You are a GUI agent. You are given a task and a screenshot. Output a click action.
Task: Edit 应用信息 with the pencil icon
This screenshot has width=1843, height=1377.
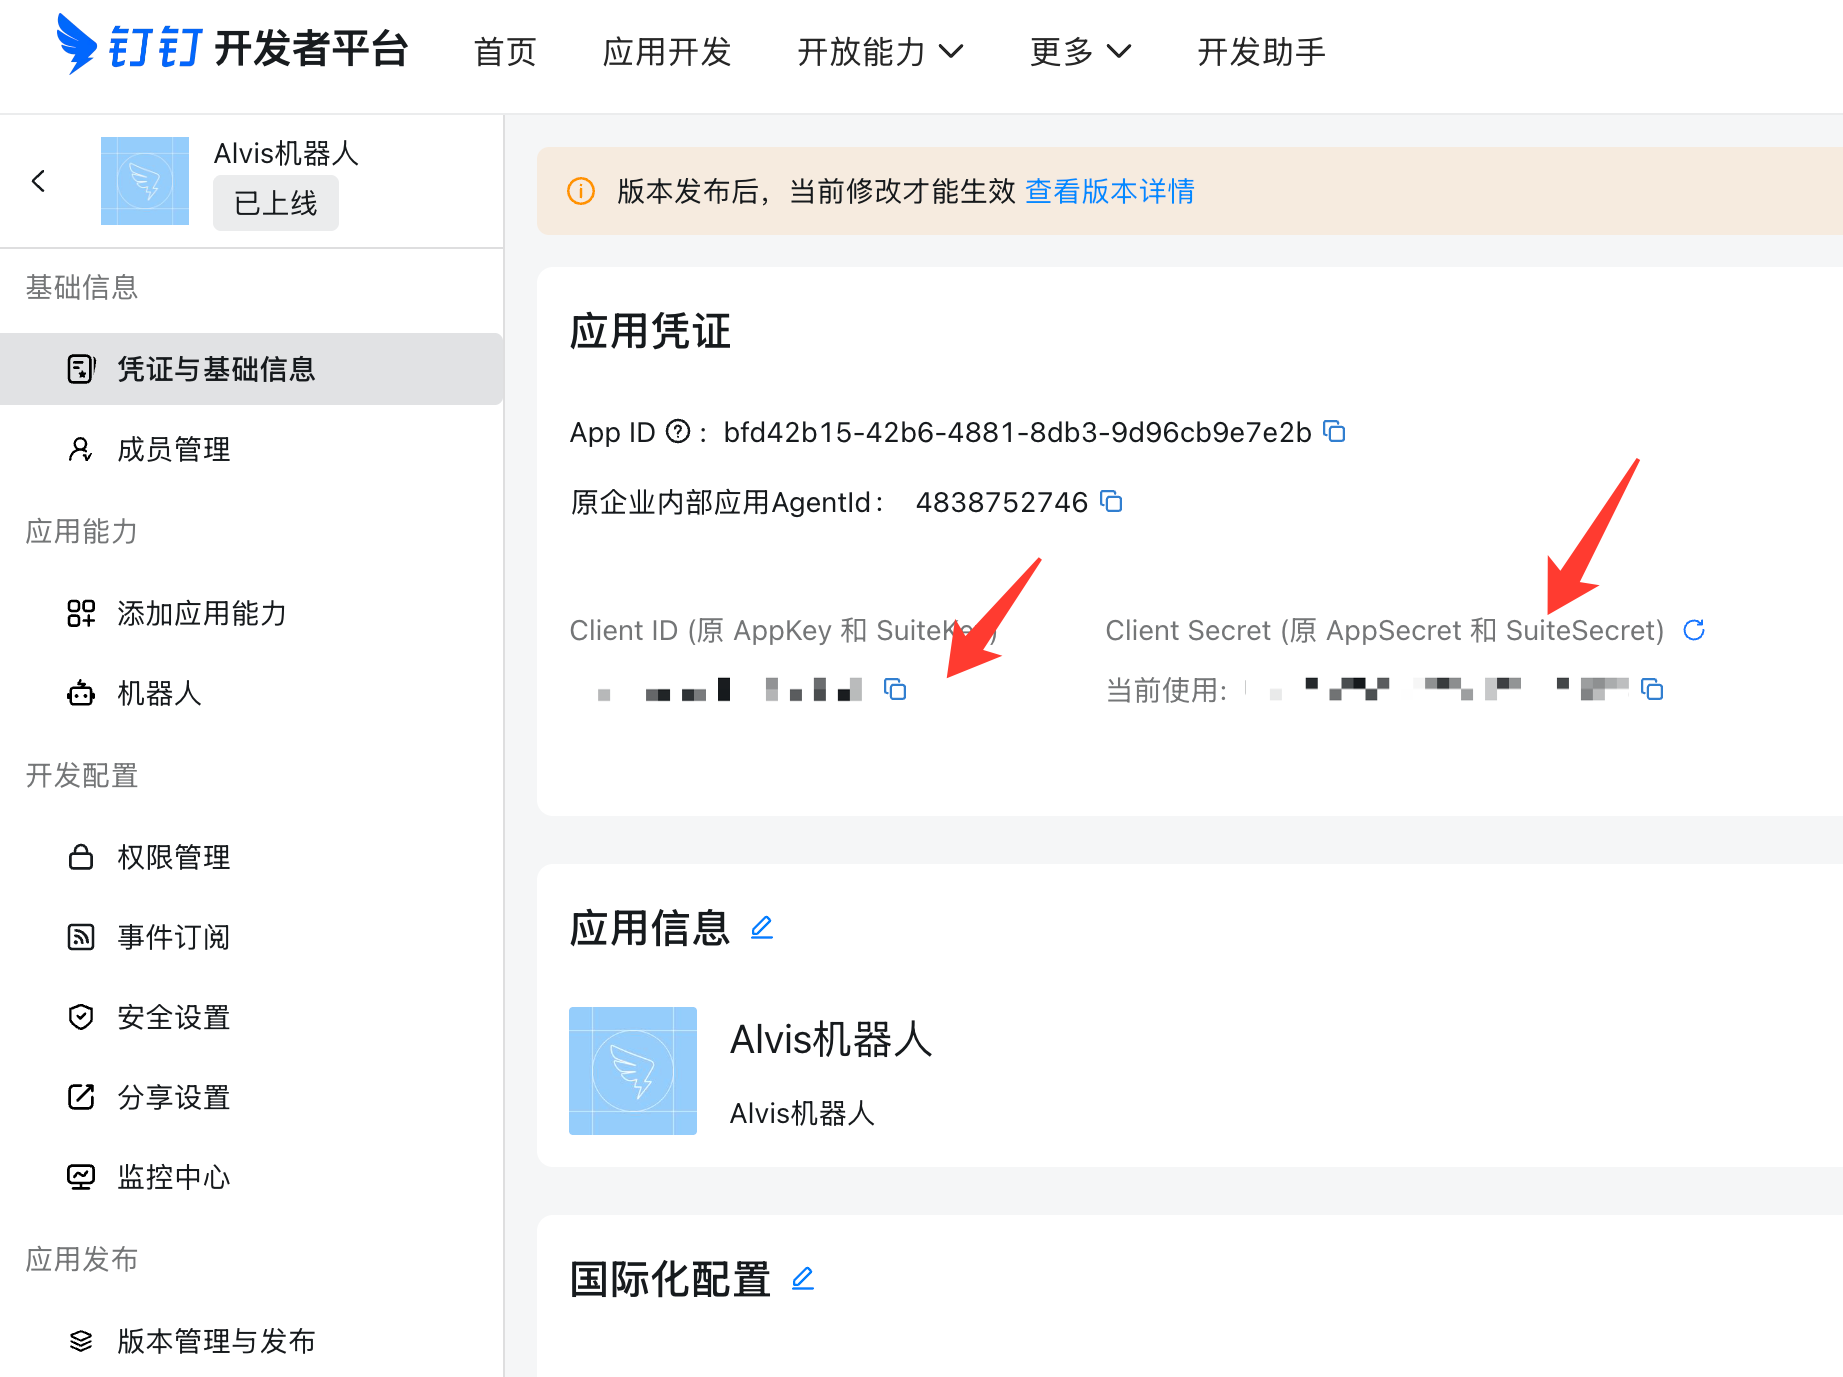(762, 928)
